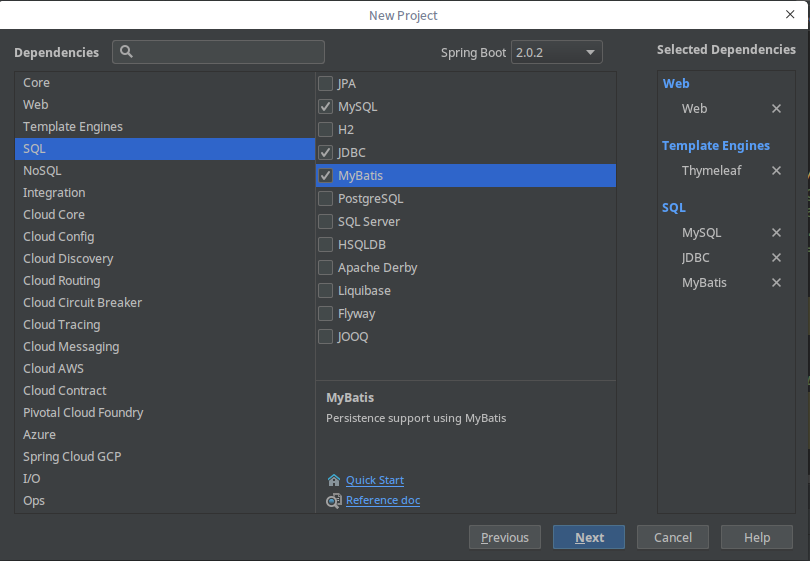
Task: Click the Previous button
Action: click(x=505, y=537)
